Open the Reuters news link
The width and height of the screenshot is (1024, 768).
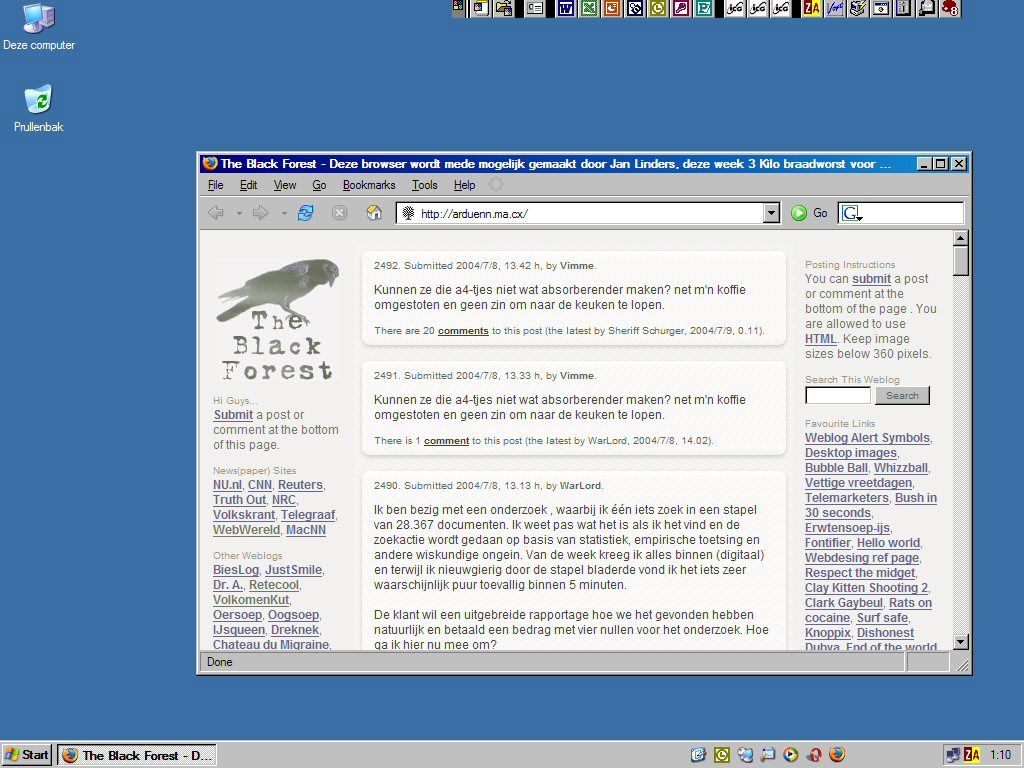(300, 485)
